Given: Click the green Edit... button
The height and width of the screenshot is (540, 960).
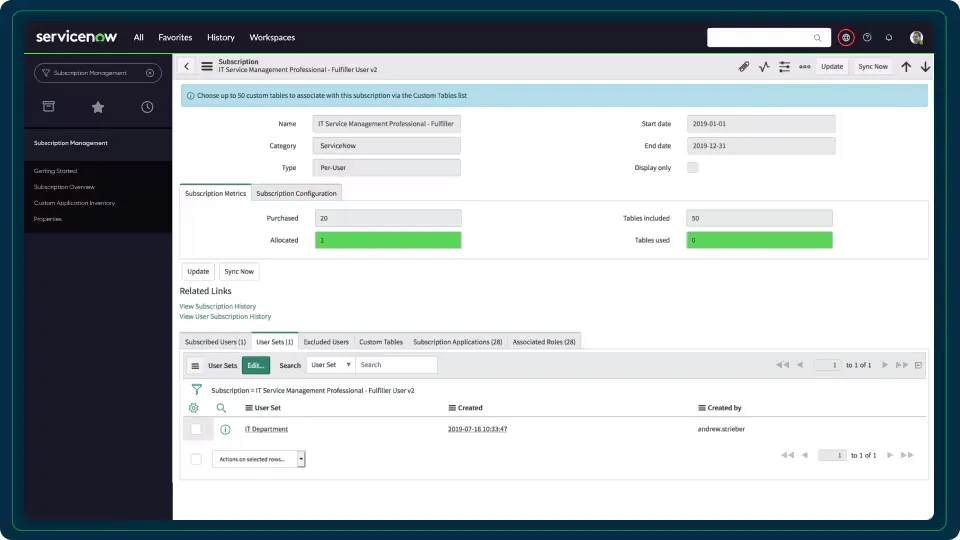Looking at the screenshot, I should 255,365.
